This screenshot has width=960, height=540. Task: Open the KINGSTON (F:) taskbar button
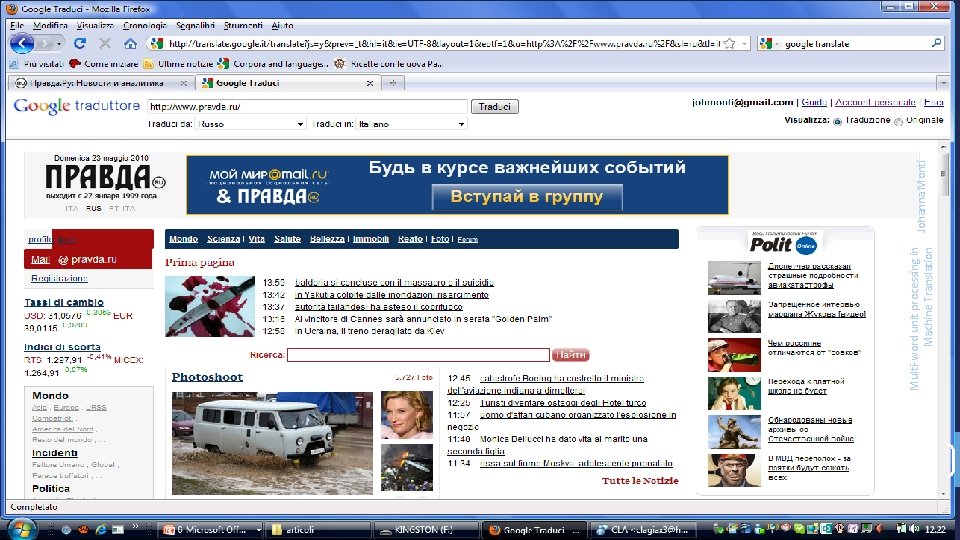pos(426,530)
